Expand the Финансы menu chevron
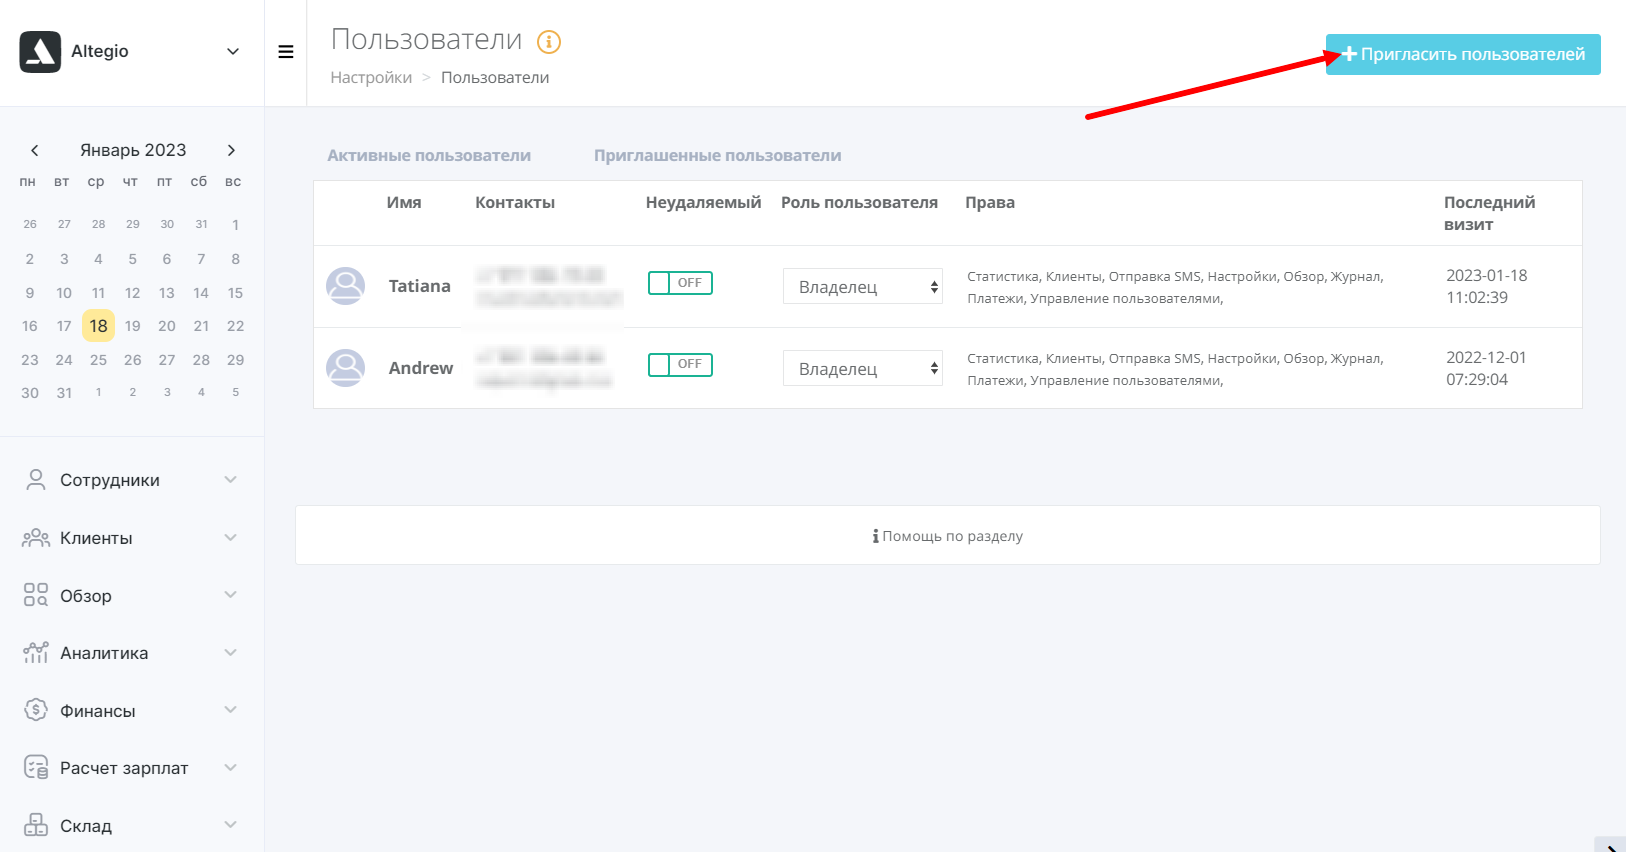The width and height of the screenshot is (1626, 852). point(231,710)
